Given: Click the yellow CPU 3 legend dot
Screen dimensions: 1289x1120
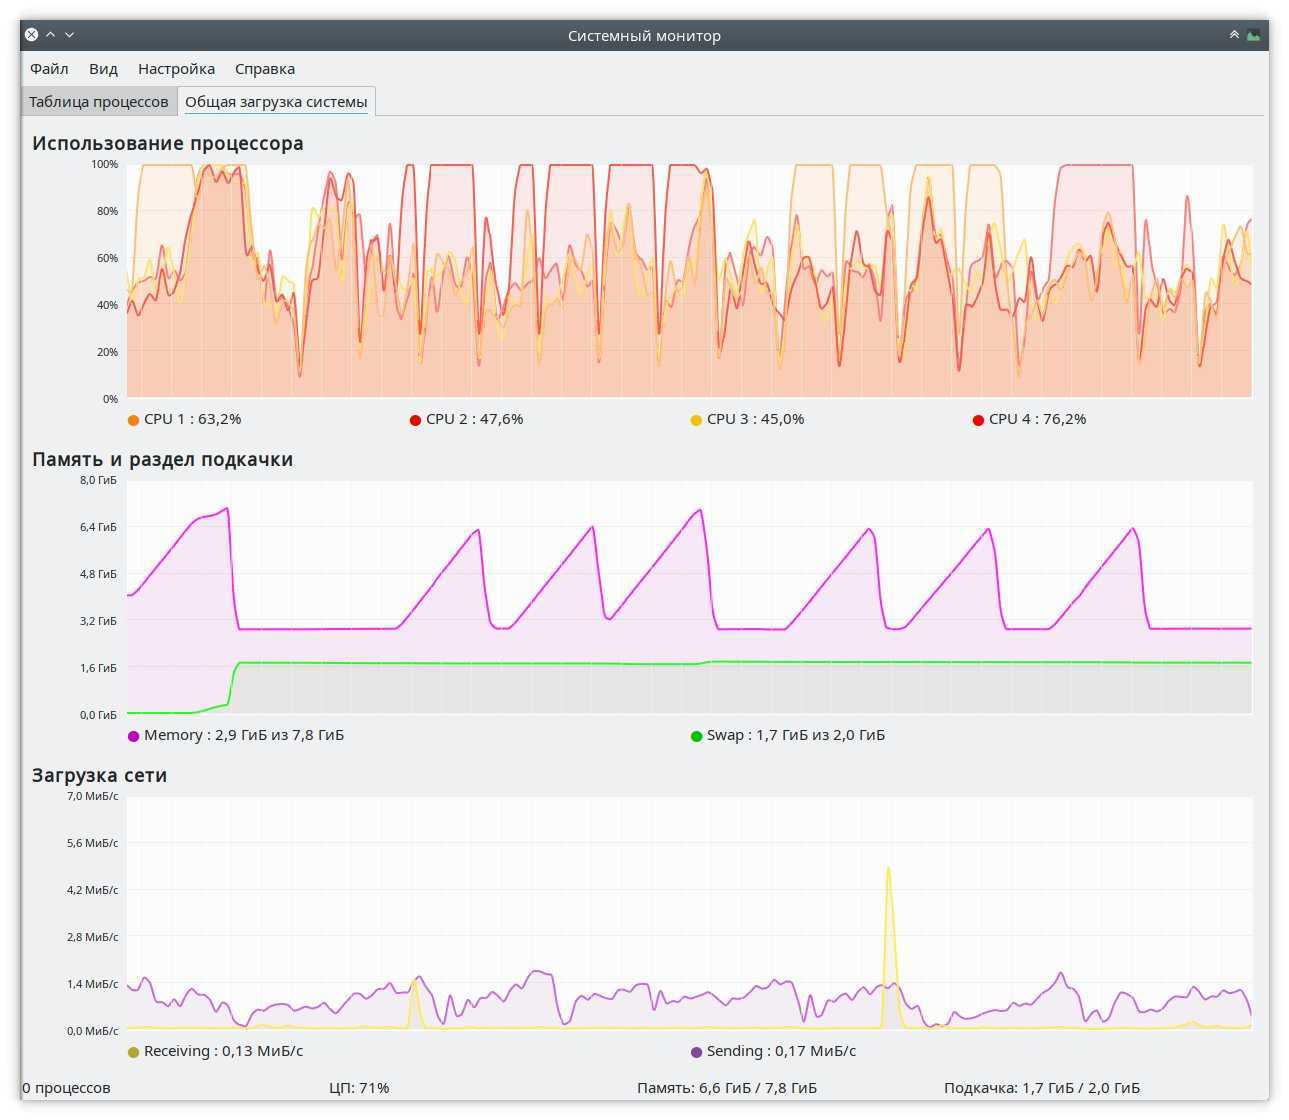Looking at the screenshot, I should tap(696, 420).
